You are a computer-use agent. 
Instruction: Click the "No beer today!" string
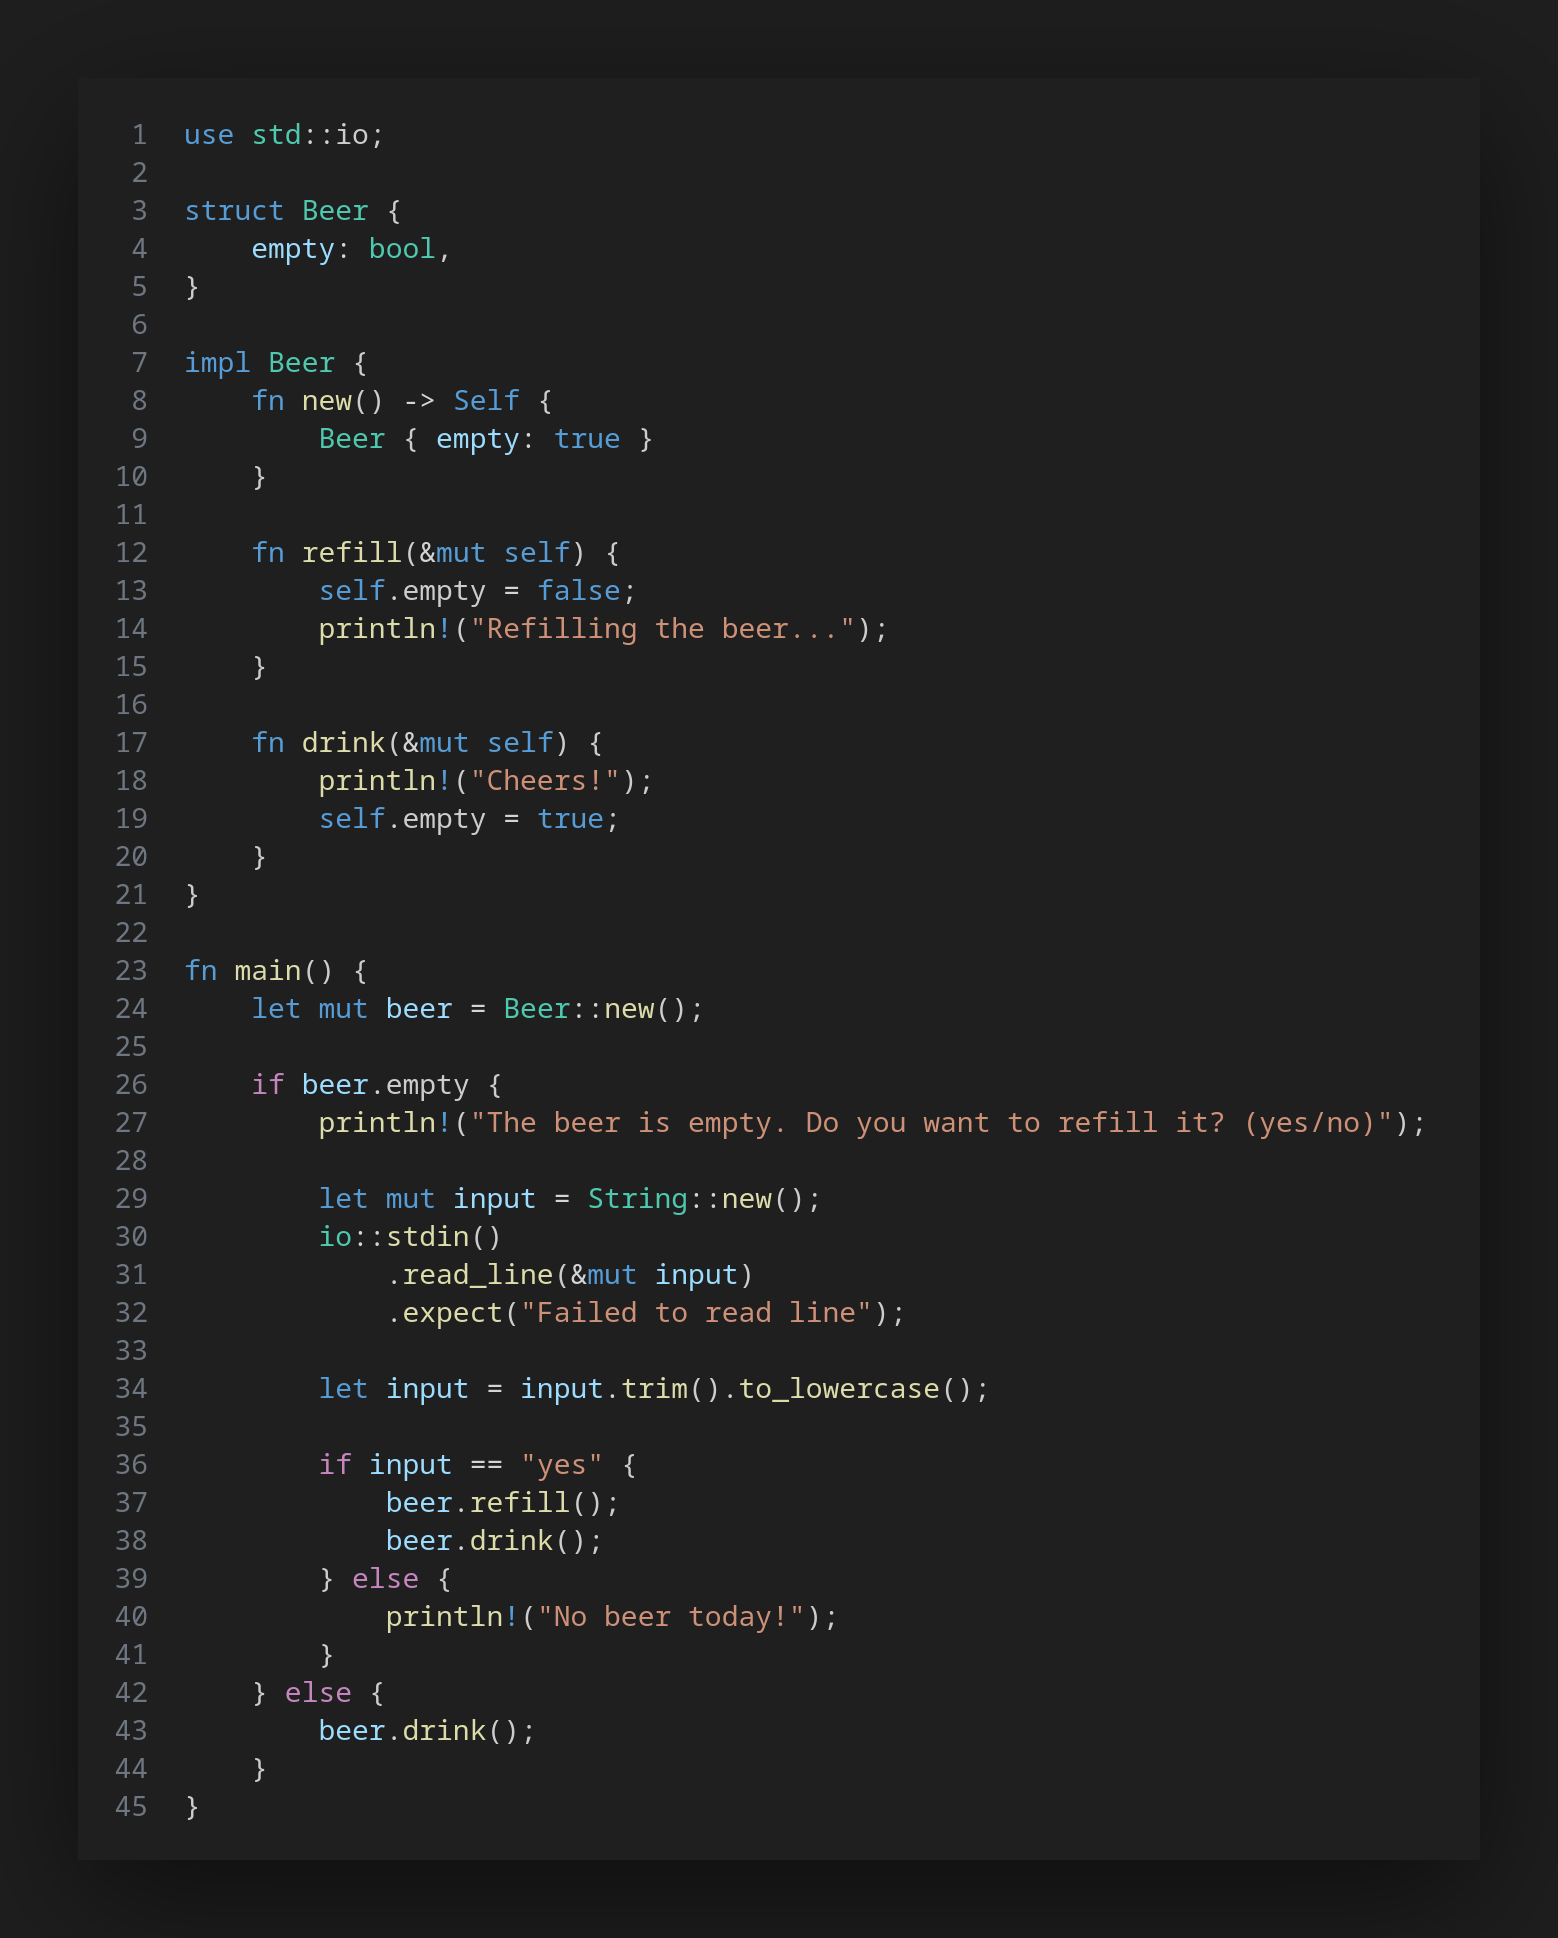coord(671,1617)
